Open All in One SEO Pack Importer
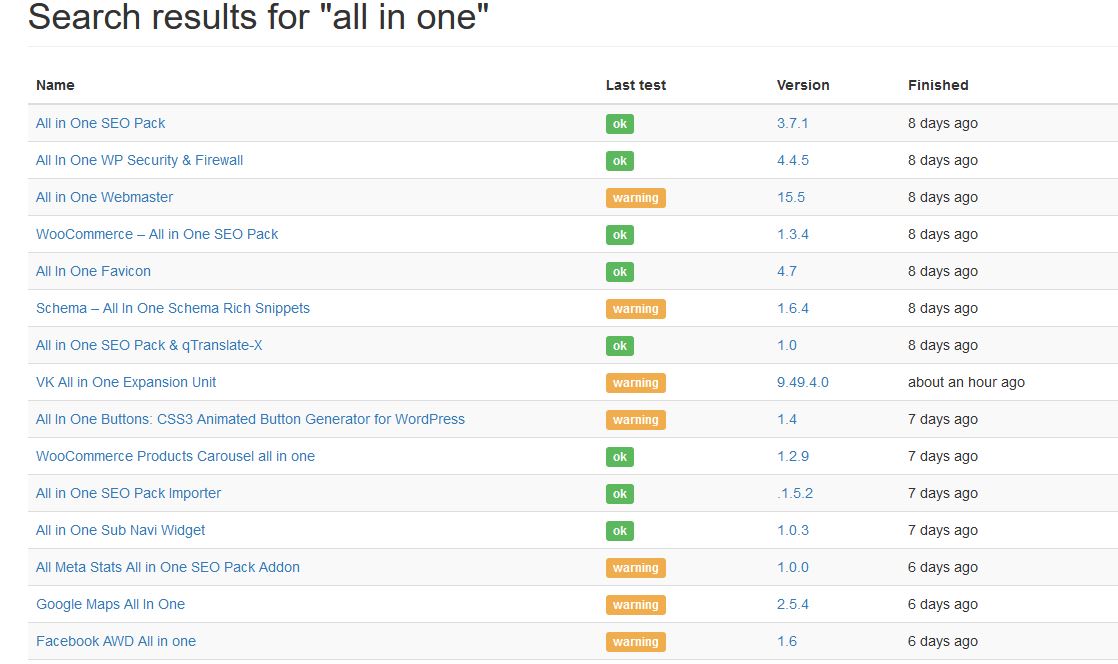This screenshot has width=1118, height=664. pos(128,494)
